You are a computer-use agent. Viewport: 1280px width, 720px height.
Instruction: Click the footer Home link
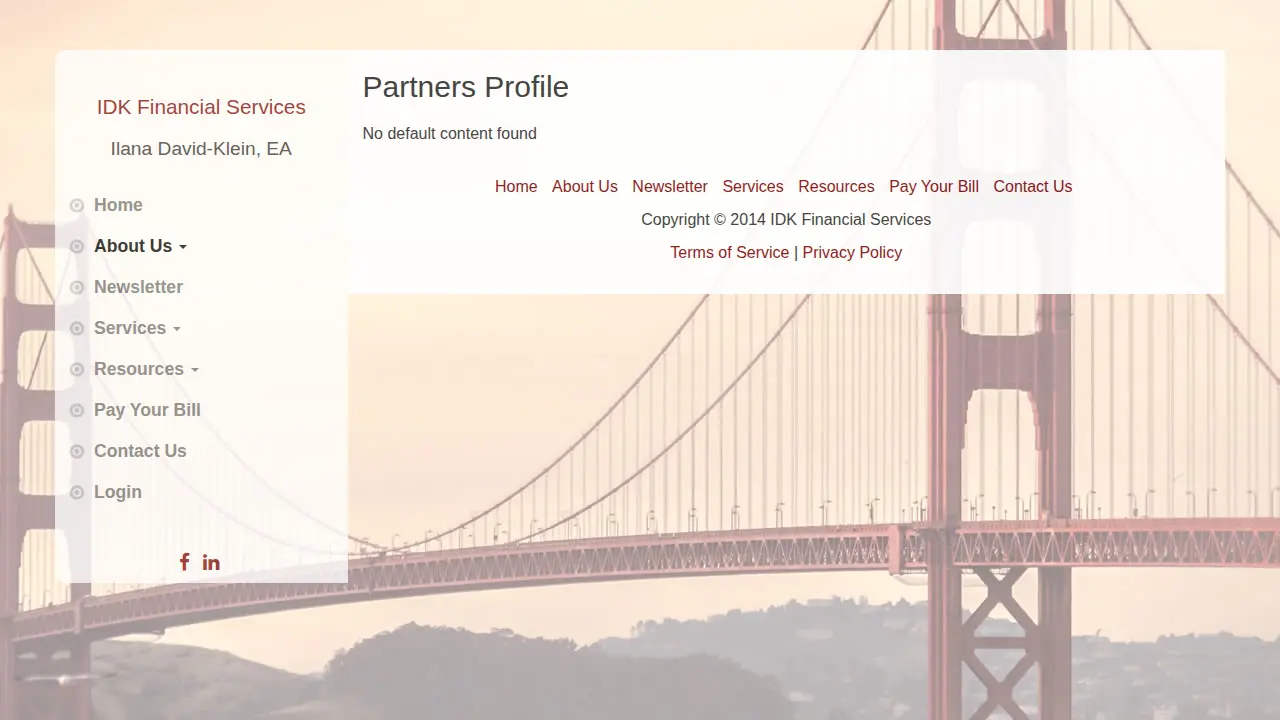pos(516,186)
